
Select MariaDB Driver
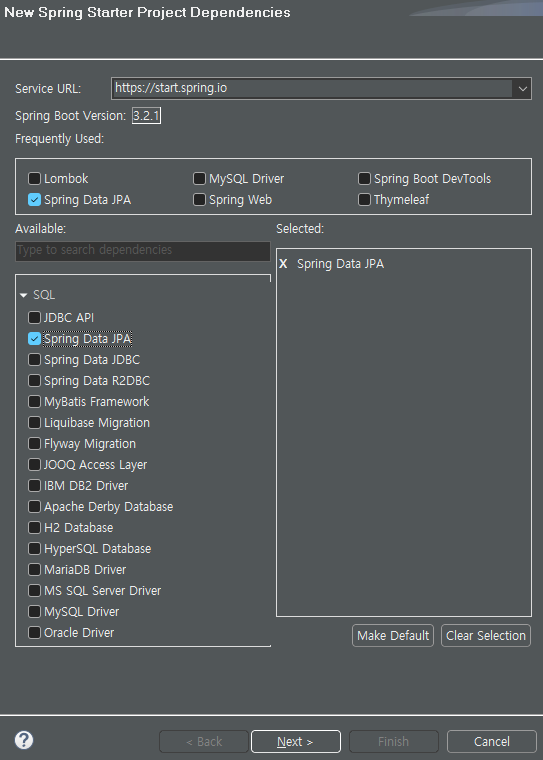click(34, 570)
